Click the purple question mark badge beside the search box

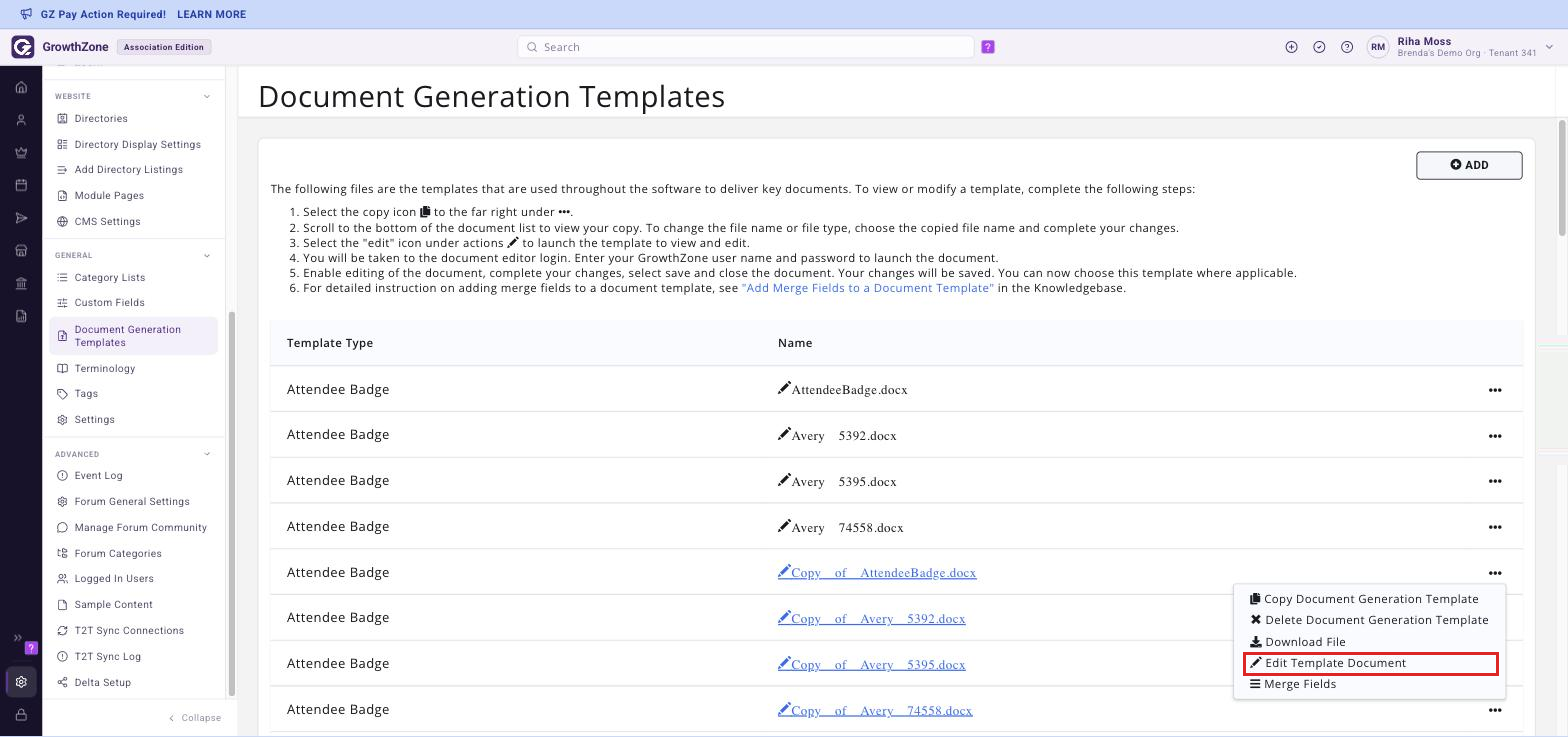(x=988, y=47)
